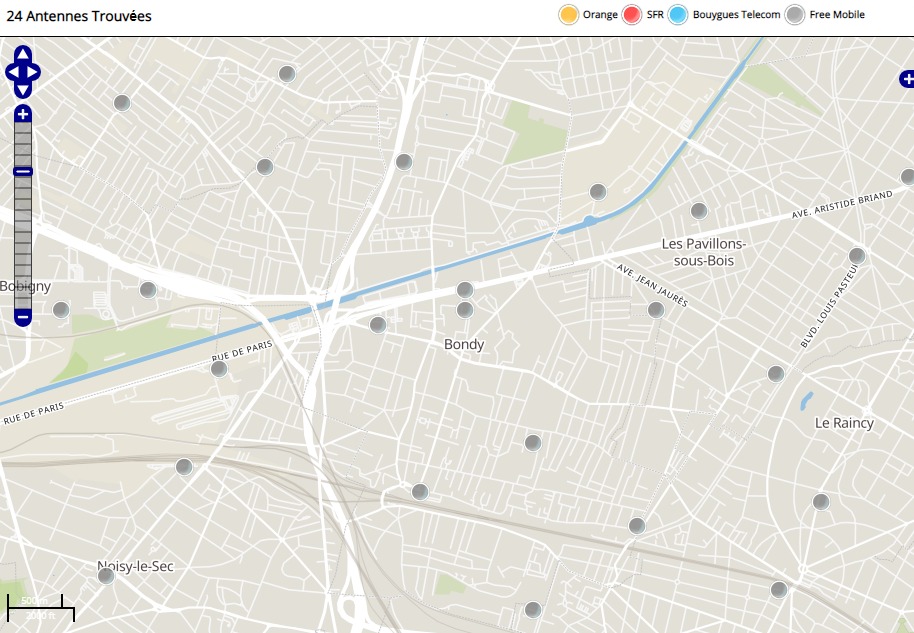Viewport: 914px width, 633px height.
Task: Pan the map left with arrow
Action: pyautogui.click(x=11, y=72)
